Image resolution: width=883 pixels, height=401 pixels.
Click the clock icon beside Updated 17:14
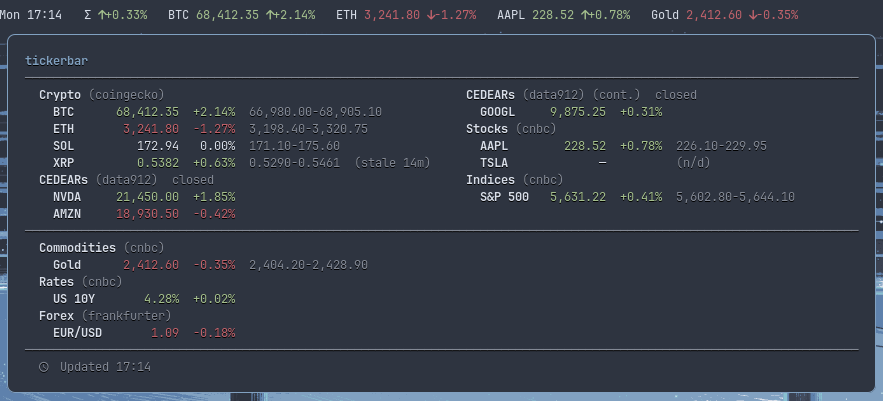click(x=44, y=367)
